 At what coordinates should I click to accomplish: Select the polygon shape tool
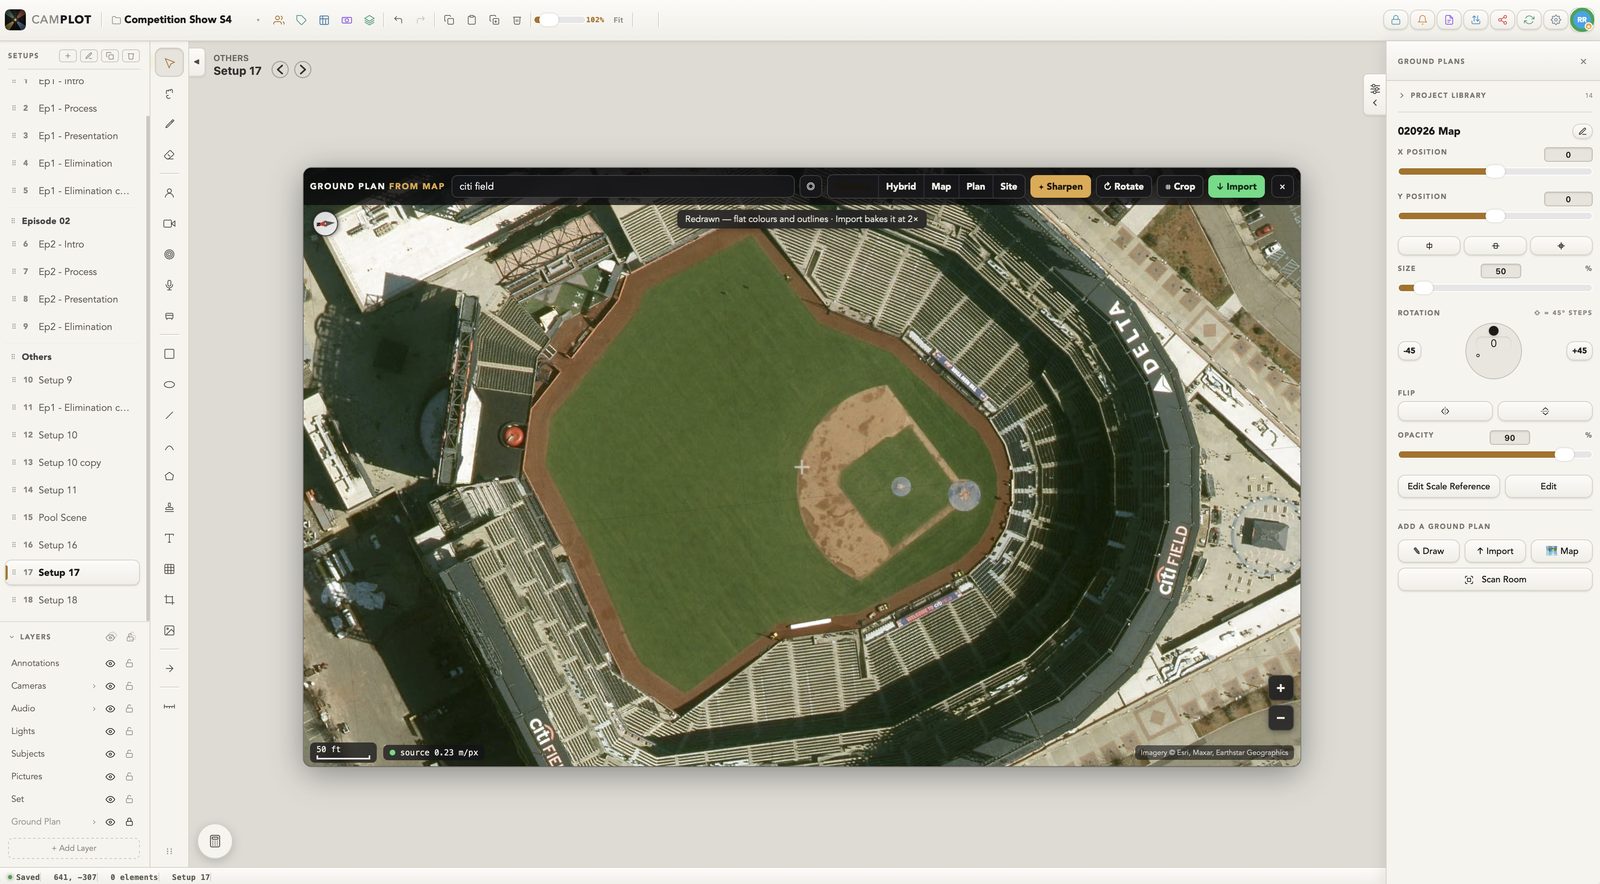coord(169,476)
